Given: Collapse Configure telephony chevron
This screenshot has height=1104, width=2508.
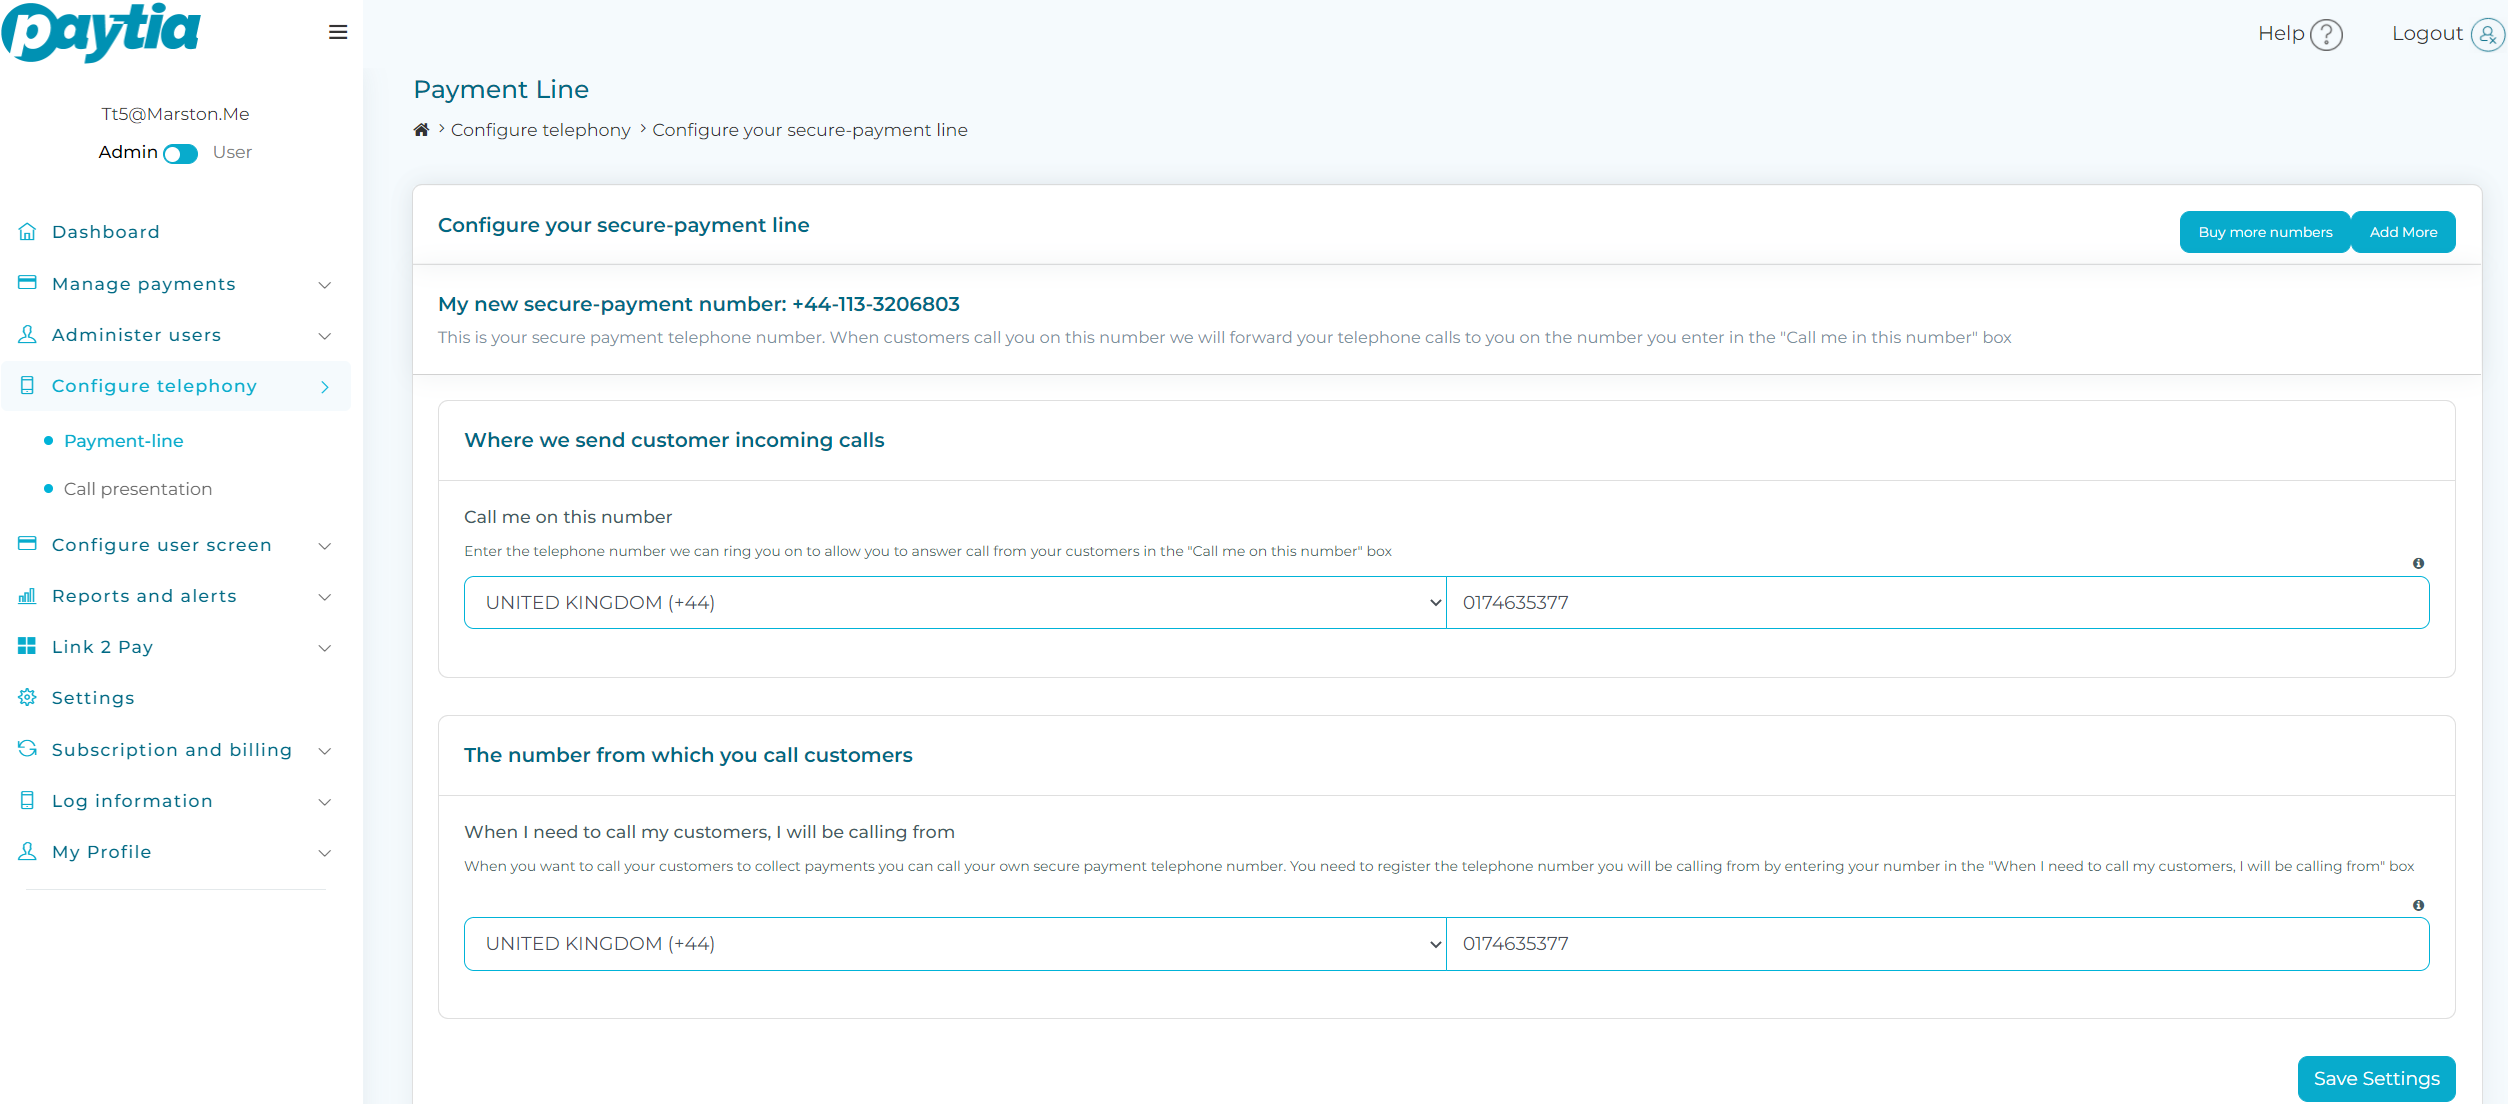Looking at the screenshot, I should [x=325, y=387].
